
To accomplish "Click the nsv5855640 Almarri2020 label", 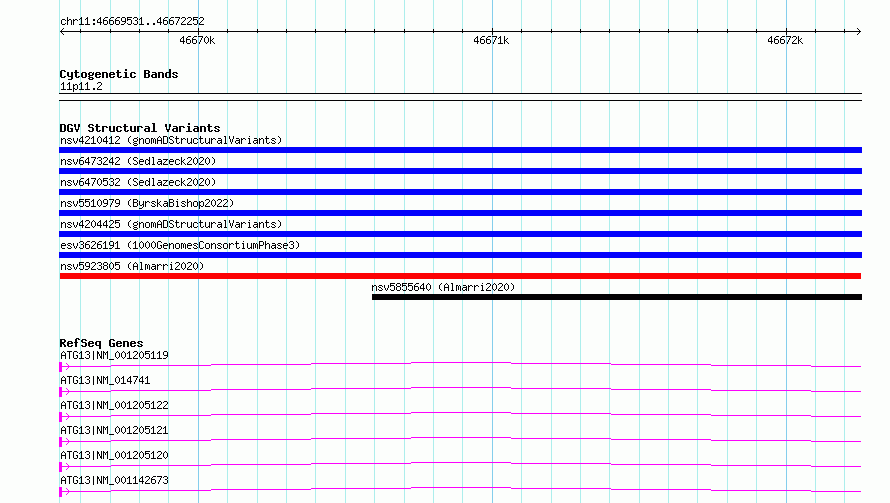I will [443, 287].
